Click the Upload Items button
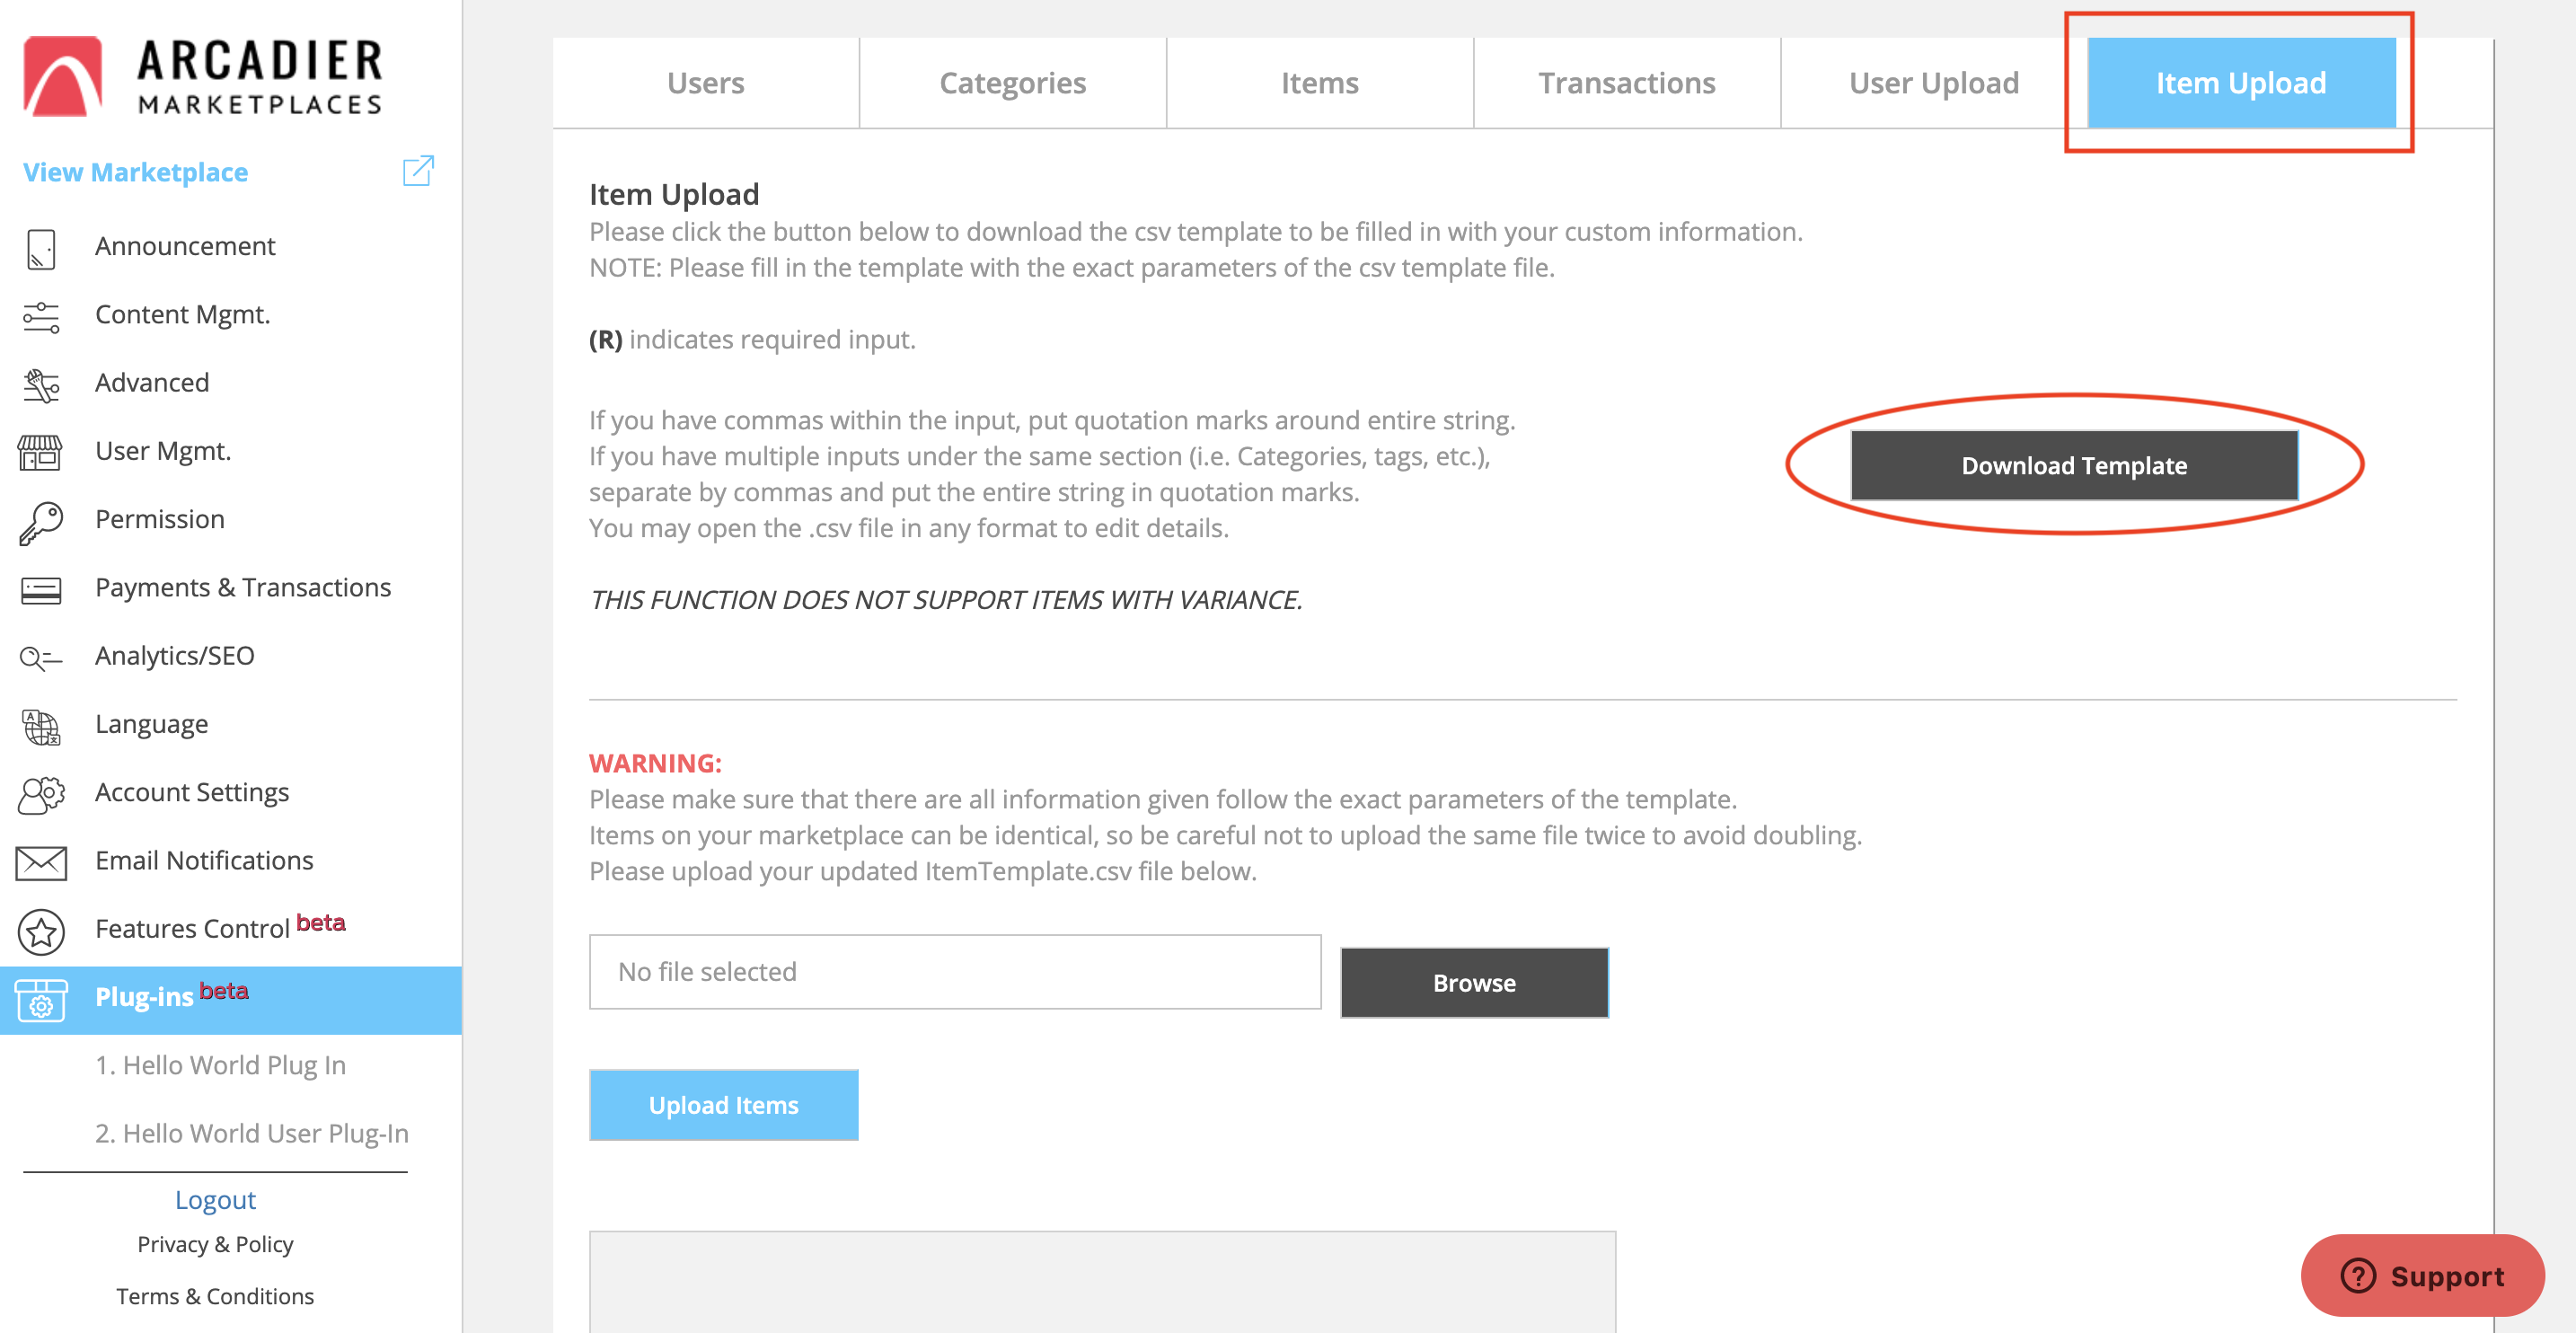The image size is (2576, 1333). pyautogui.click(x=723, y=1105)
